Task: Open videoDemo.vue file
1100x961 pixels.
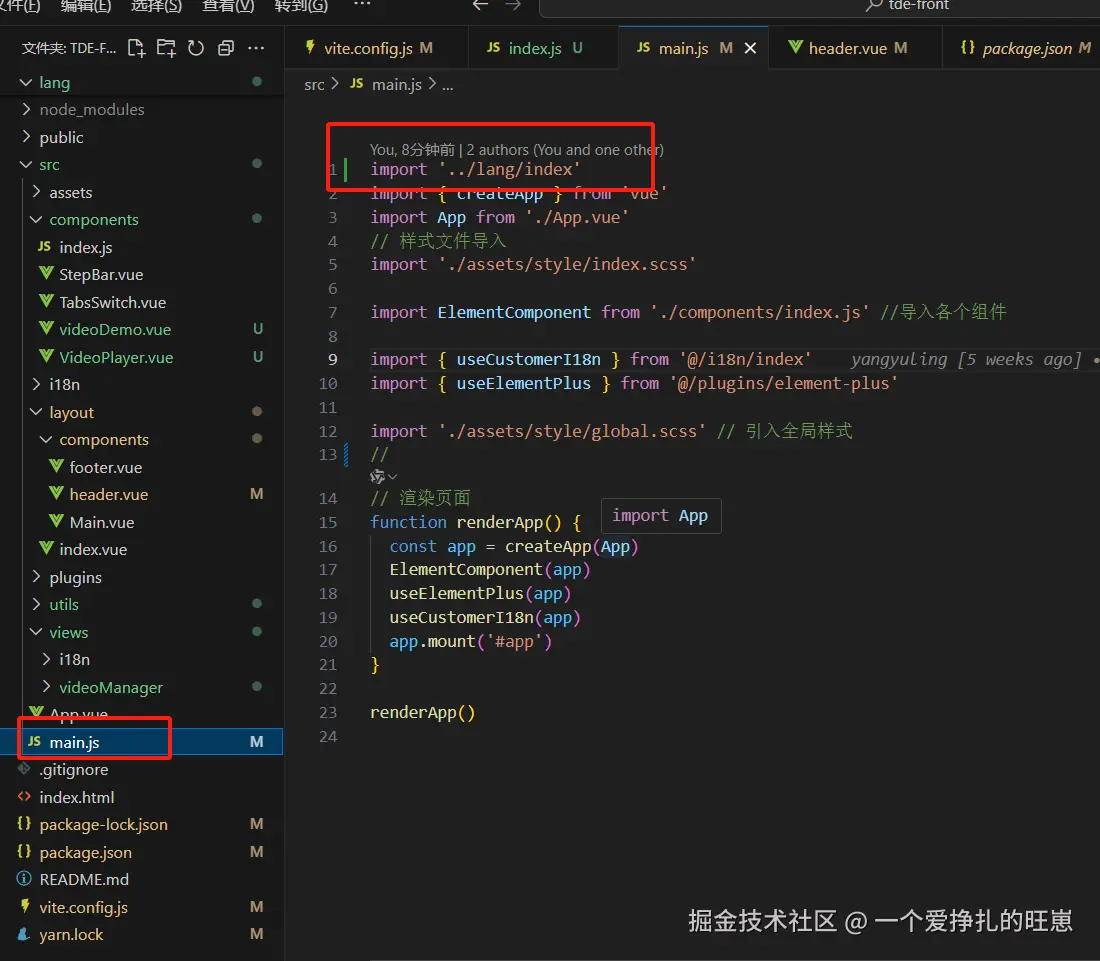Action: [x=142, y=330]
